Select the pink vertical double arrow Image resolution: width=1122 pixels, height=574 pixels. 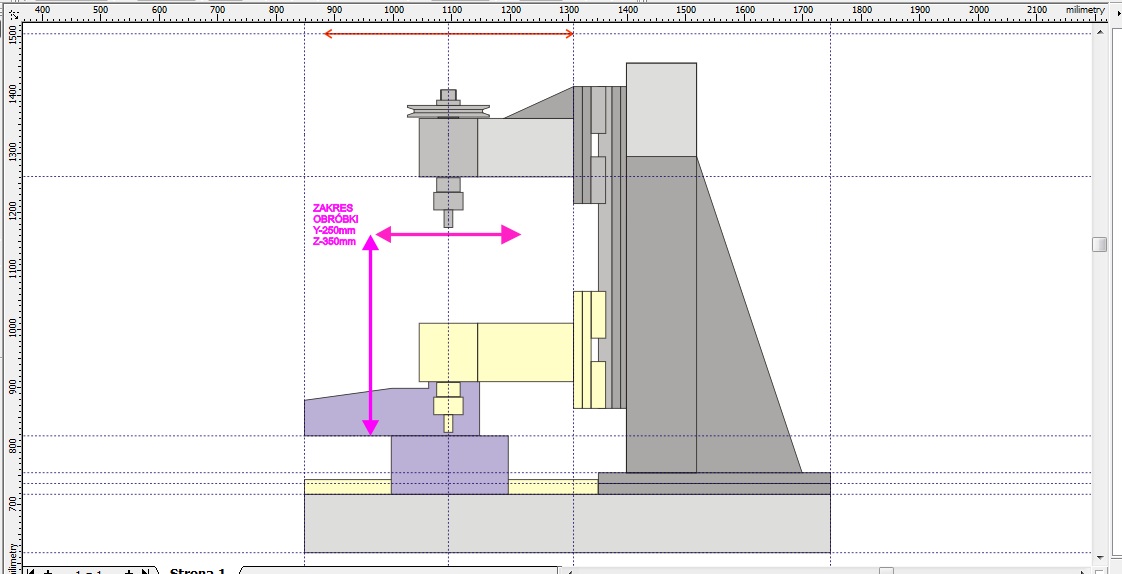[371, 335]
